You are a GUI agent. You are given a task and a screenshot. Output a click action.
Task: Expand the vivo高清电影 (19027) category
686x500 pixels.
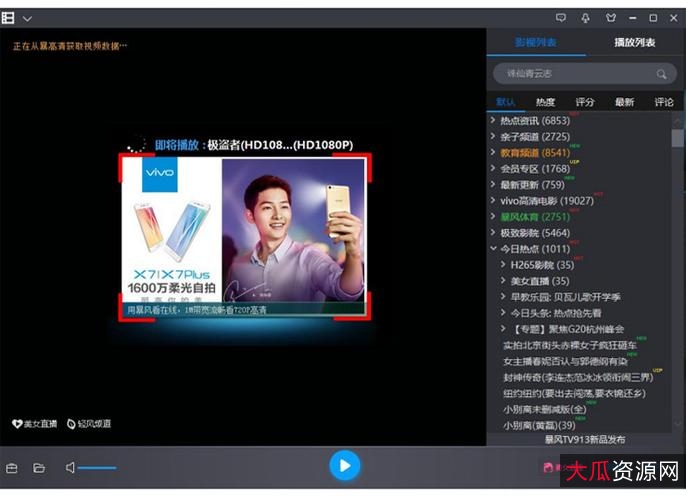[x=493, y=200]
